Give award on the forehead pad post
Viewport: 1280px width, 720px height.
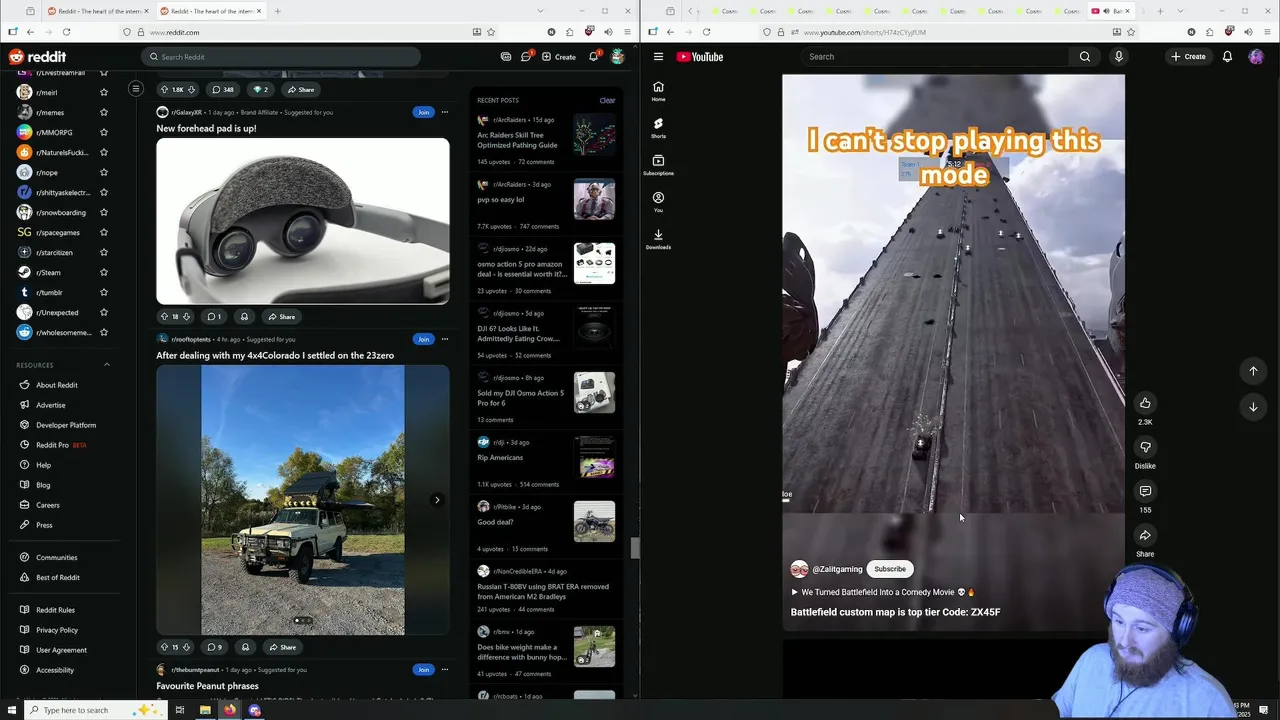tap(244, 317)
